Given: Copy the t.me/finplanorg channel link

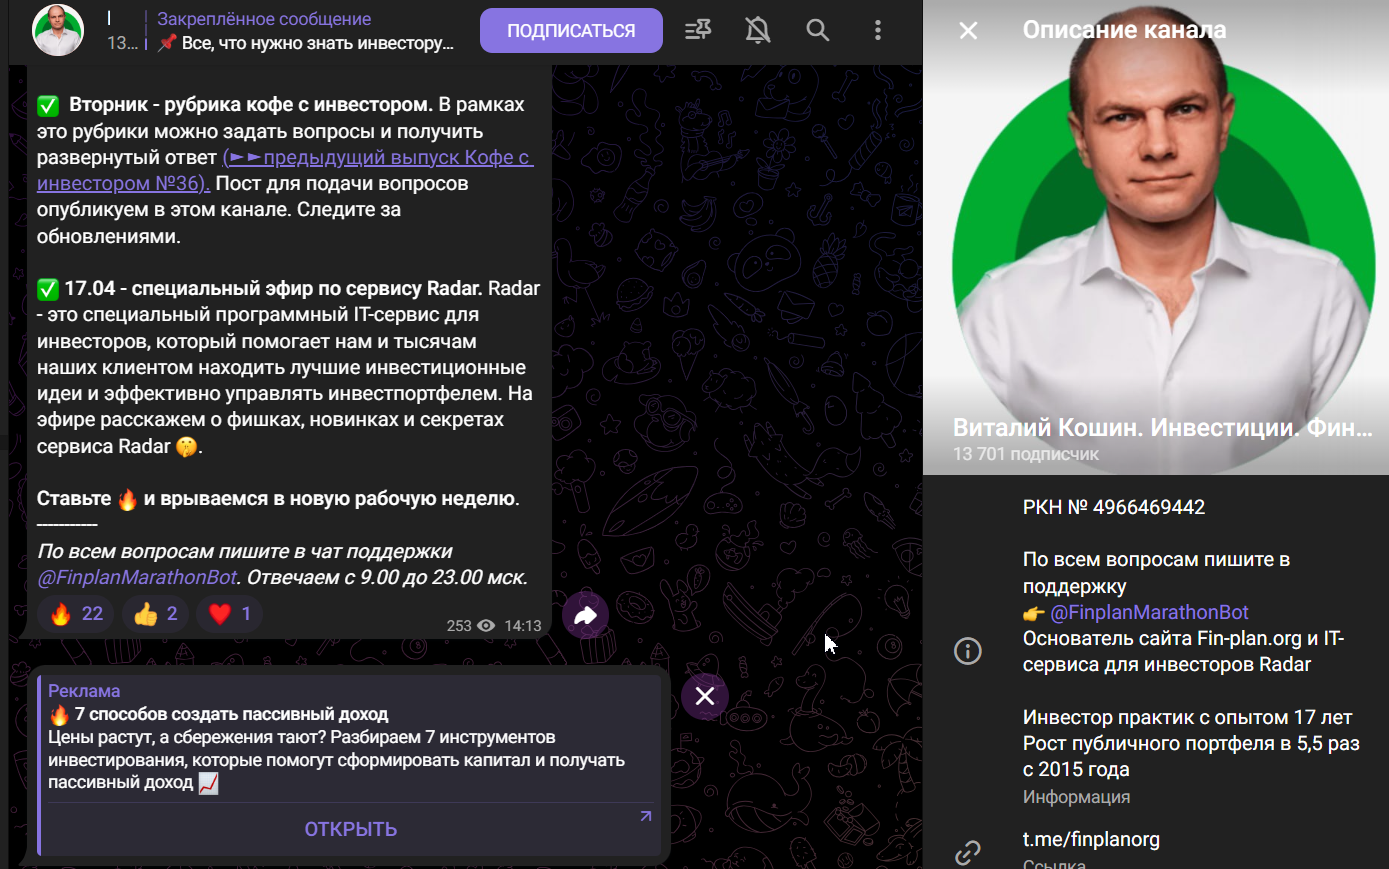Looking at the screenshot, I should click(x=1091, y=840).
